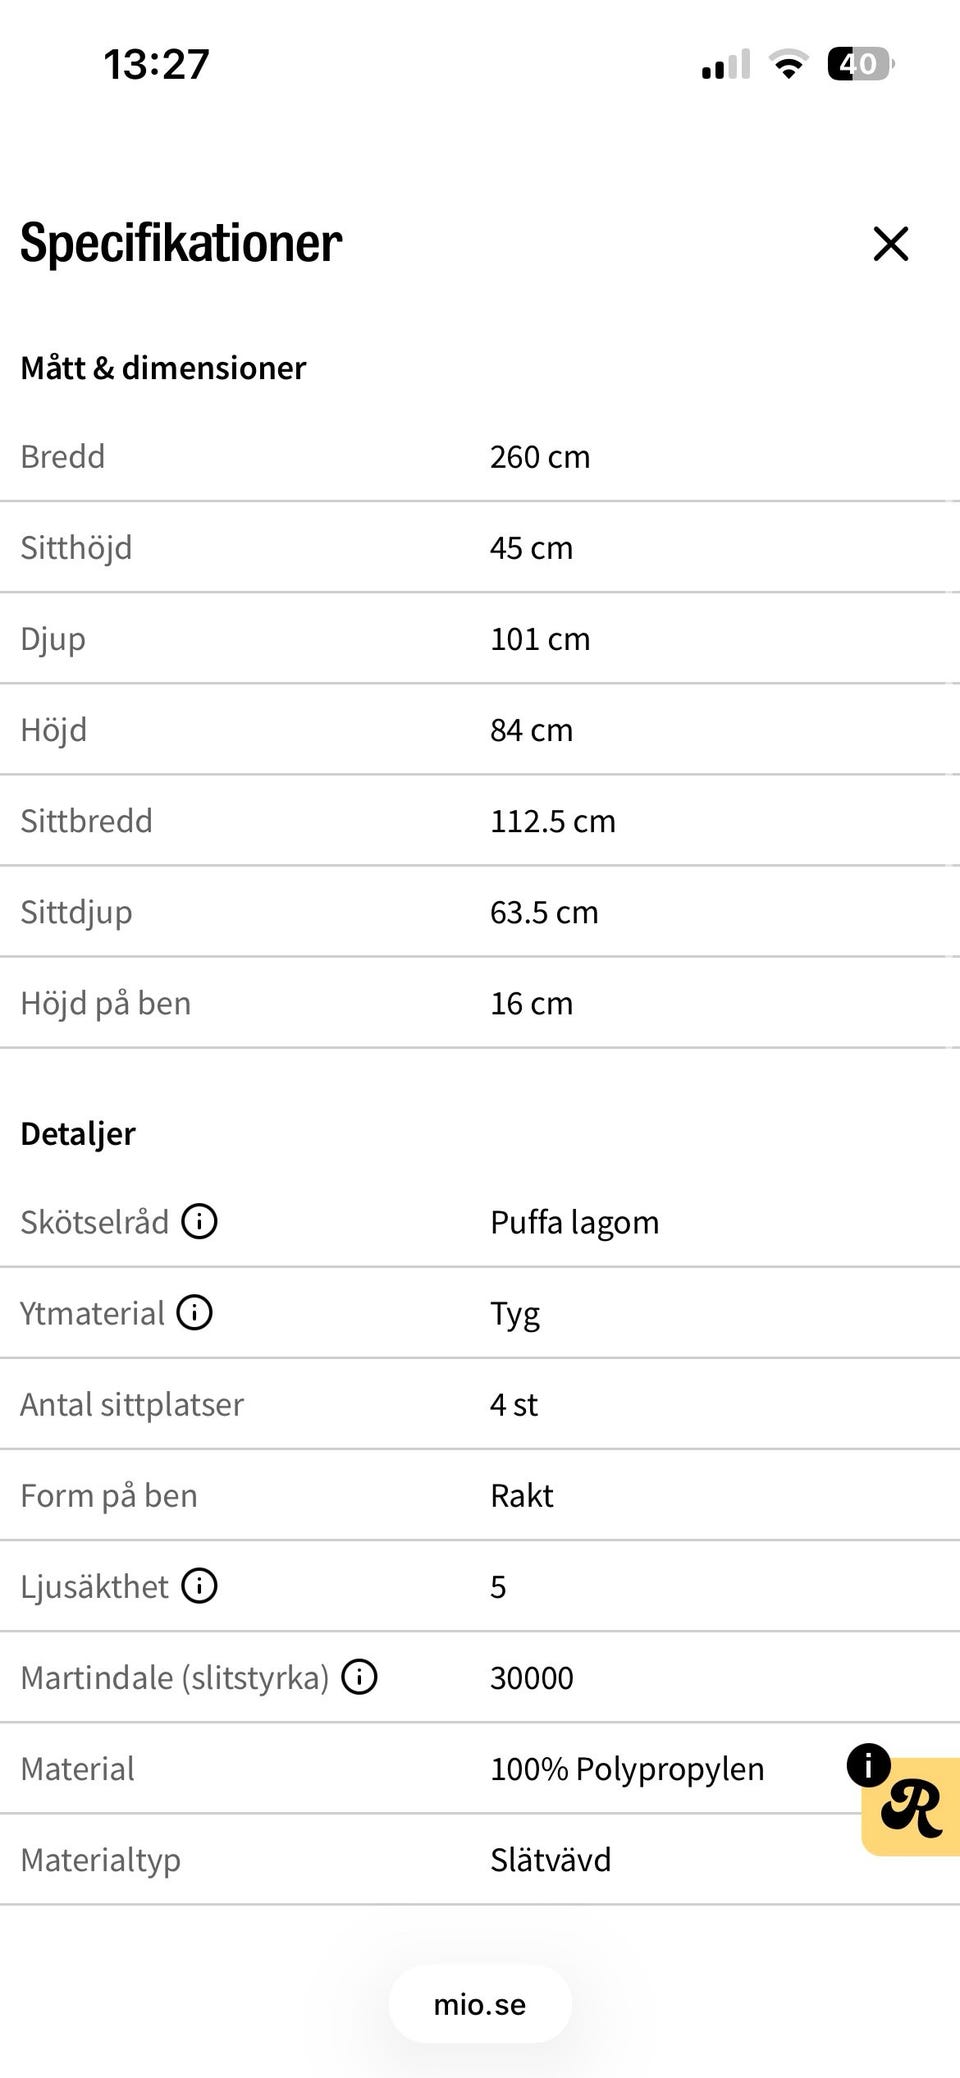Open info icon next to Skötselråd

click(x=199, y=1221)
